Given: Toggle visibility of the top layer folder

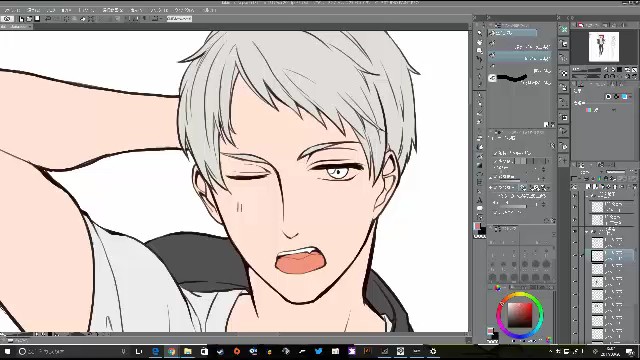Looking at the screenshot, I should 575,196.
